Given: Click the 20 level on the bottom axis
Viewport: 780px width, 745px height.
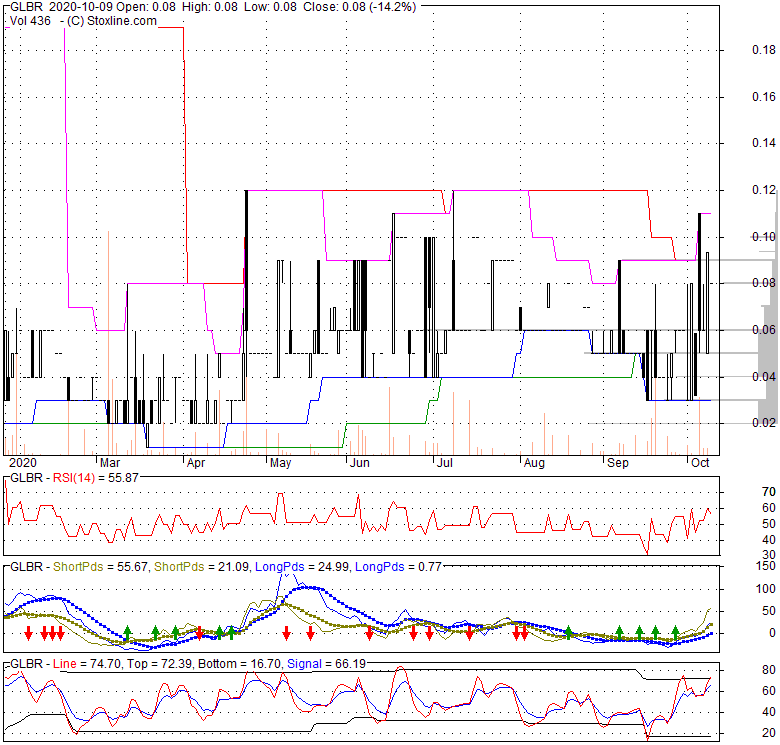Looking at the screenshot, I should point(769,733).
